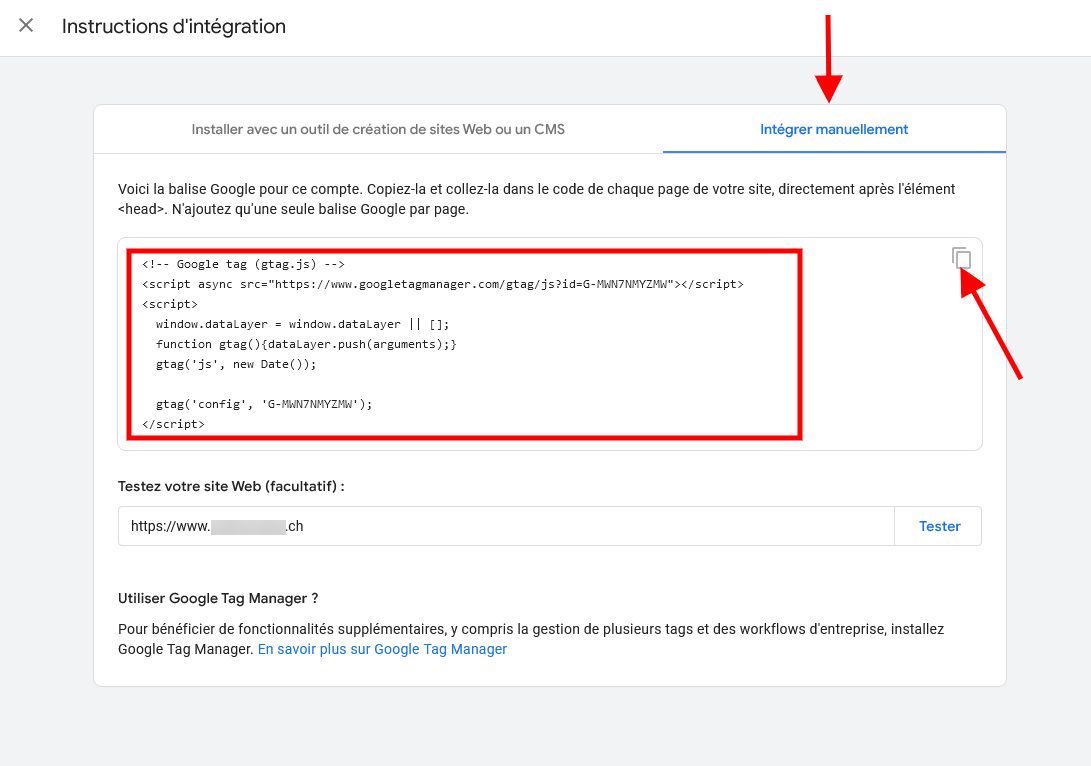Click the Google tag comment code line
Viewport: 1091px width, 766px height.
(x=243, y=264)
